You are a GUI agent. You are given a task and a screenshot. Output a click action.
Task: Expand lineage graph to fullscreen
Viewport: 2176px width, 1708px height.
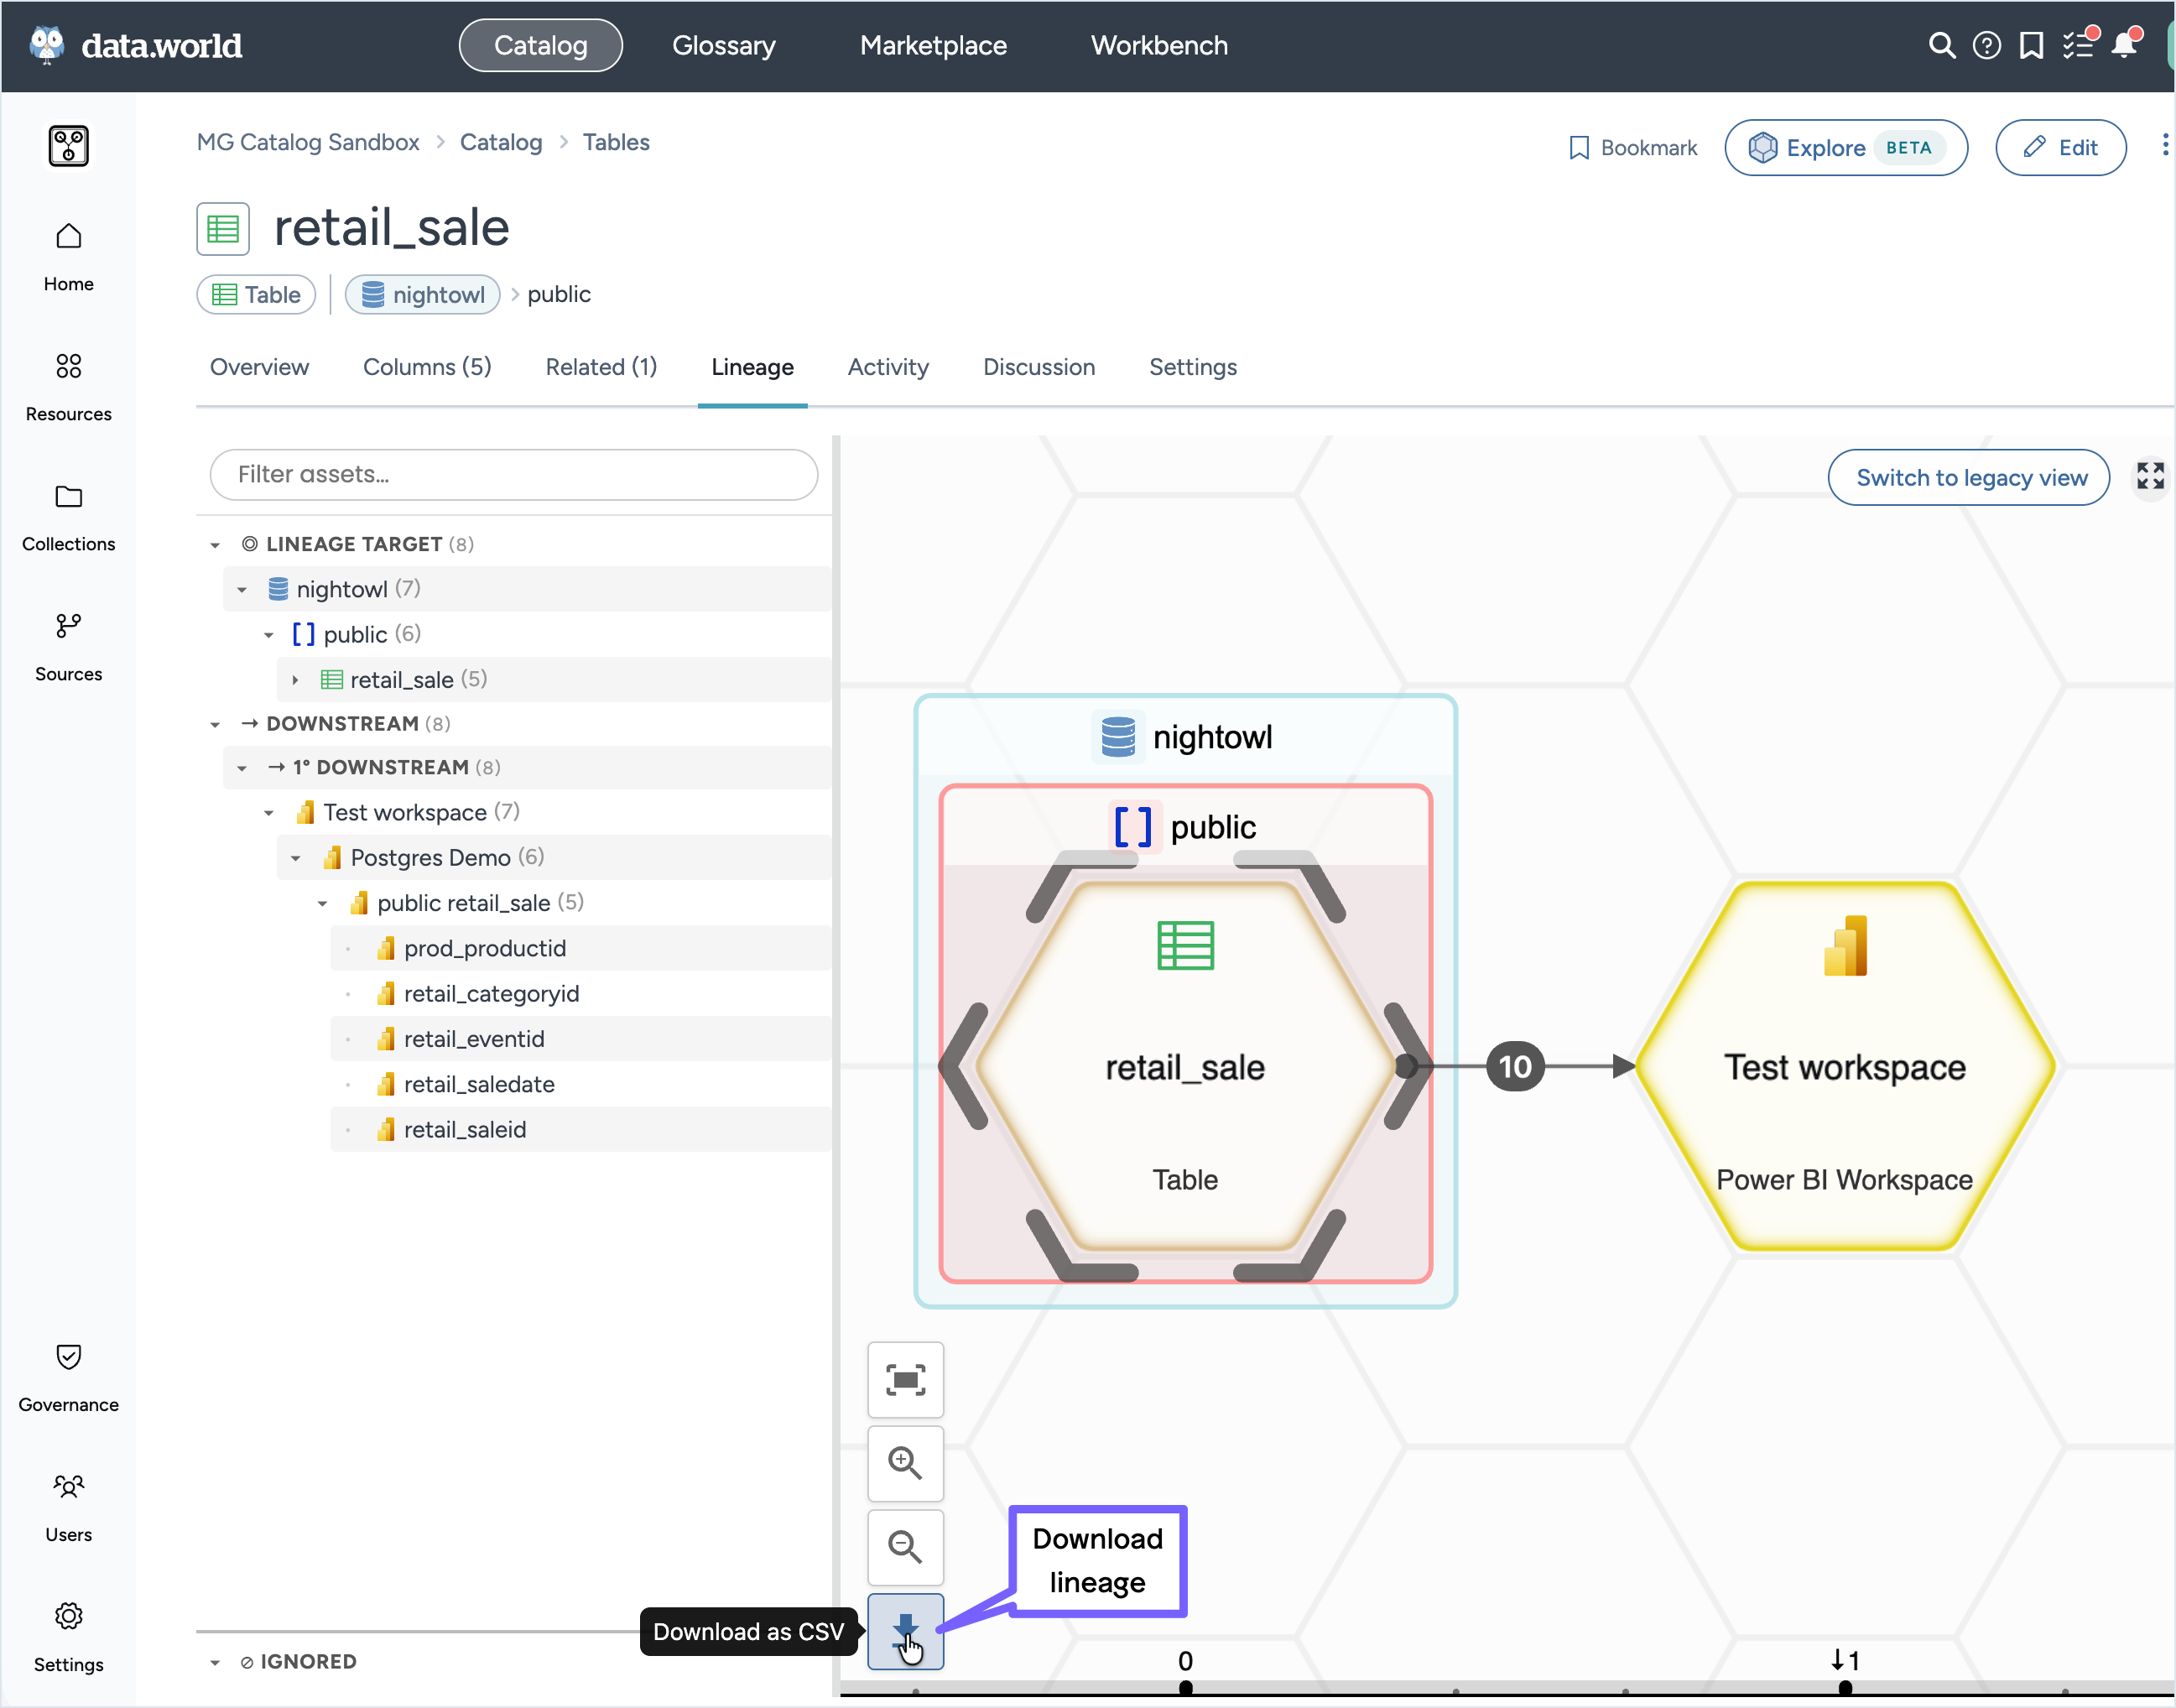click(x=2150, y=475)
